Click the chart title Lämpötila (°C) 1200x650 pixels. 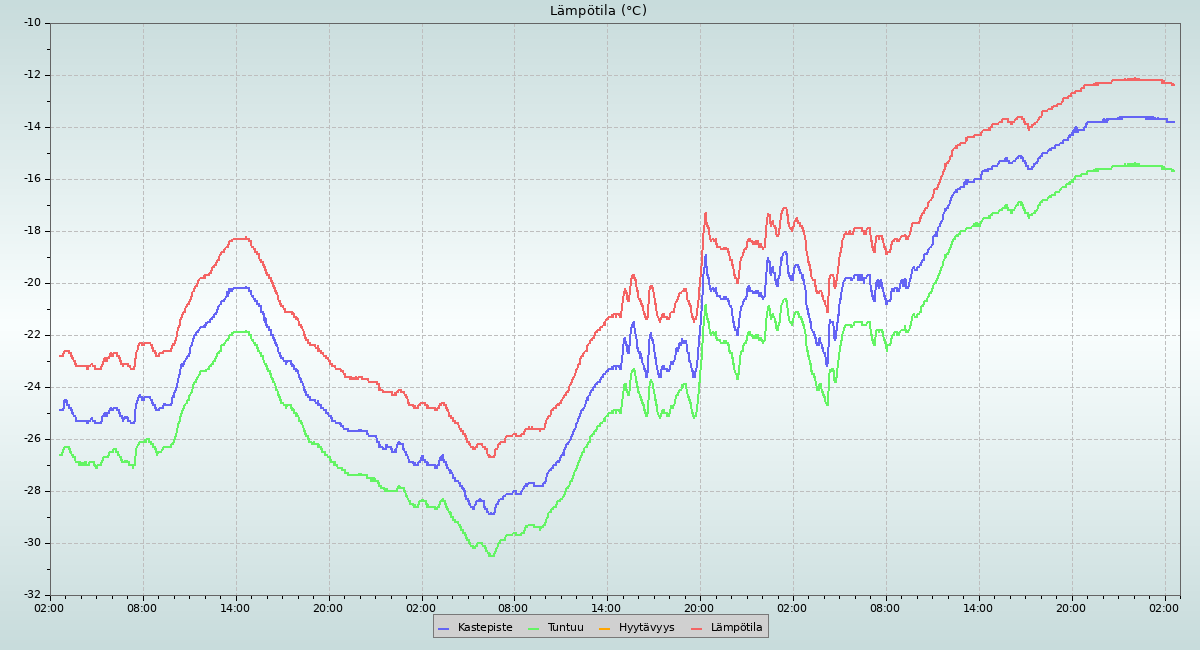tap(598, 11)
